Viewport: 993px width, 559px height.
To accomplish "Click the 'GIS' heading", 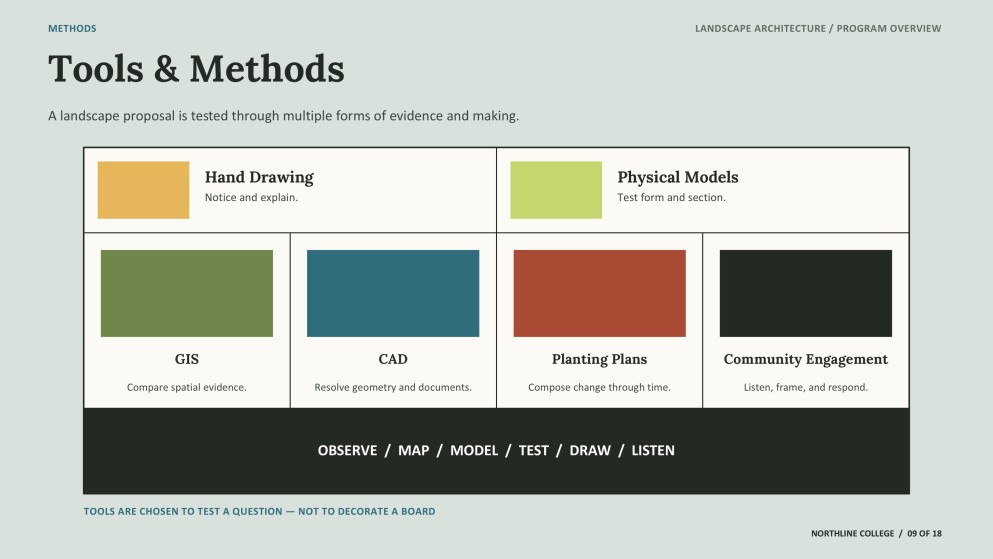I will click(x=187, y=359).
